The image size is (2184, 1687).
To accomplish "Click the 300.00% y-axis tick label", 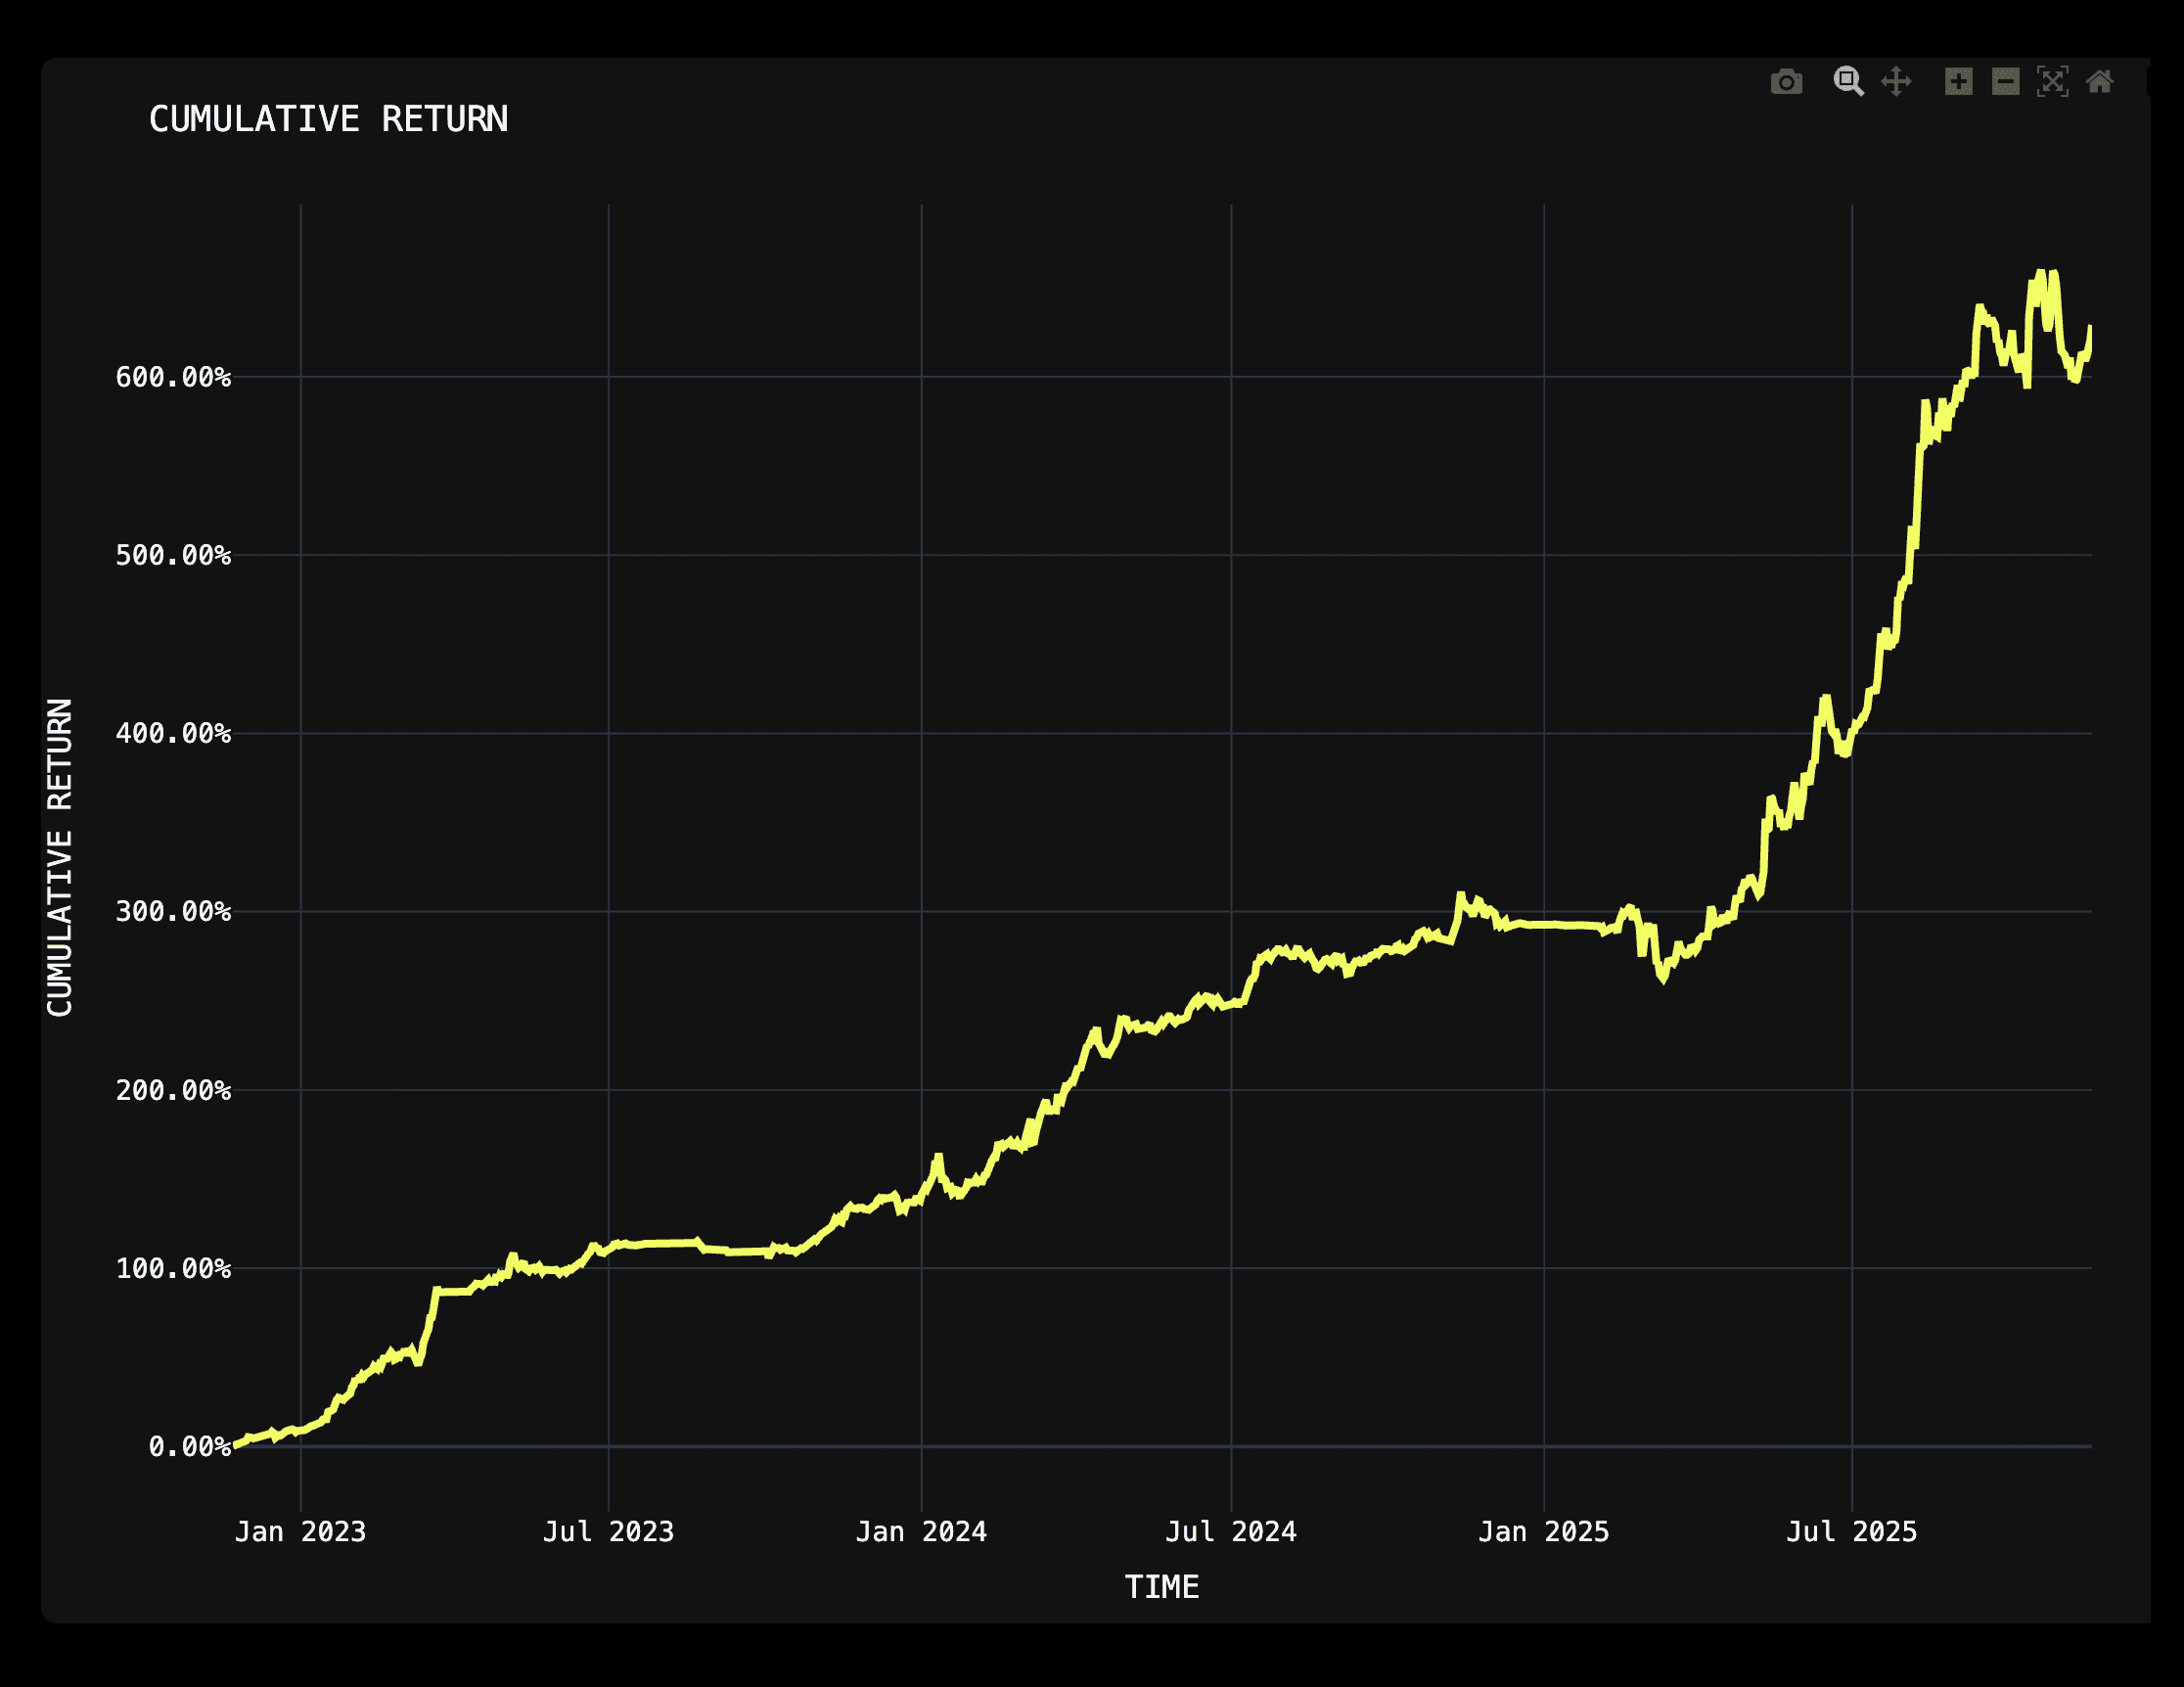I will (x=173, y=912).
